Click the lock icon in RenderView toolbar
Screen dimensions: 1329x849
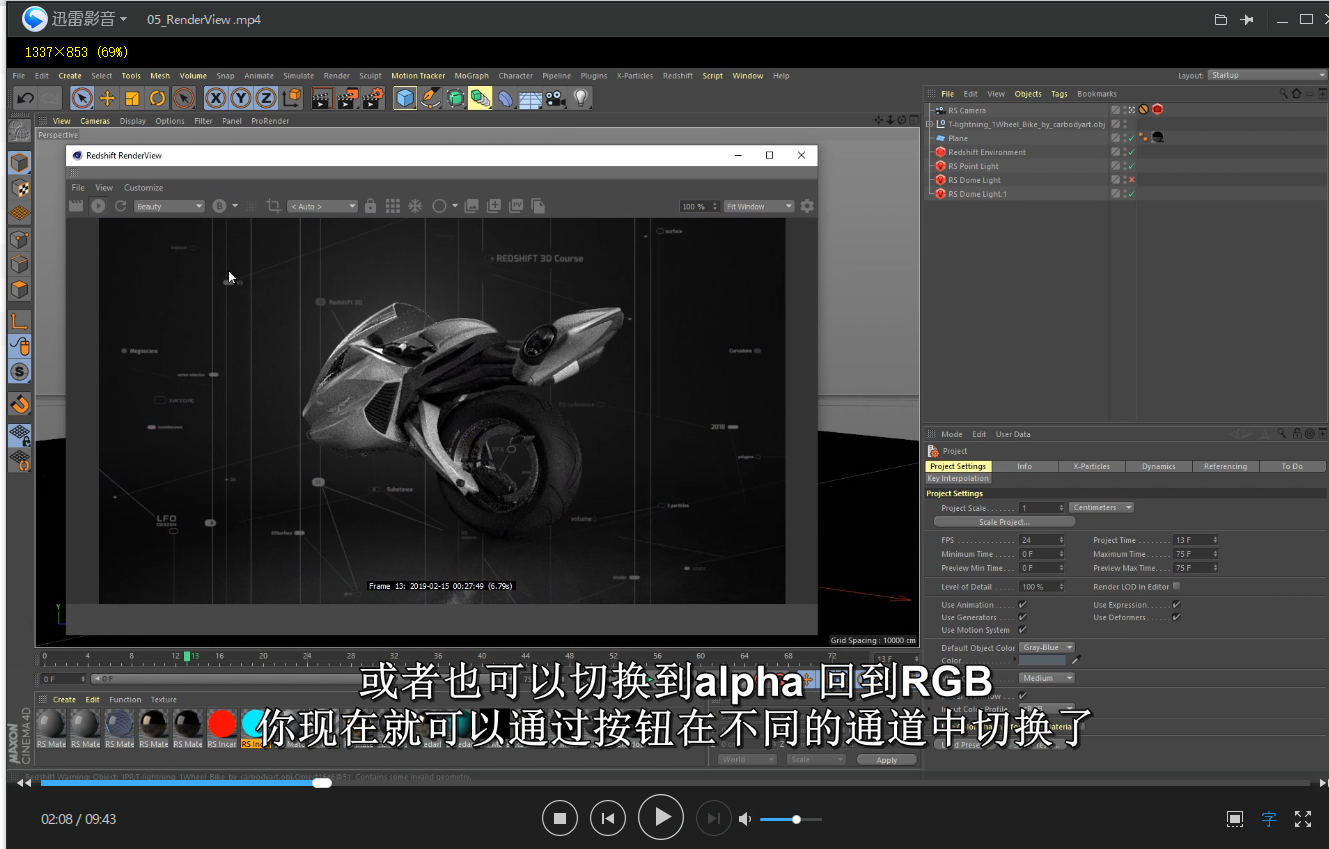(370, 206)
